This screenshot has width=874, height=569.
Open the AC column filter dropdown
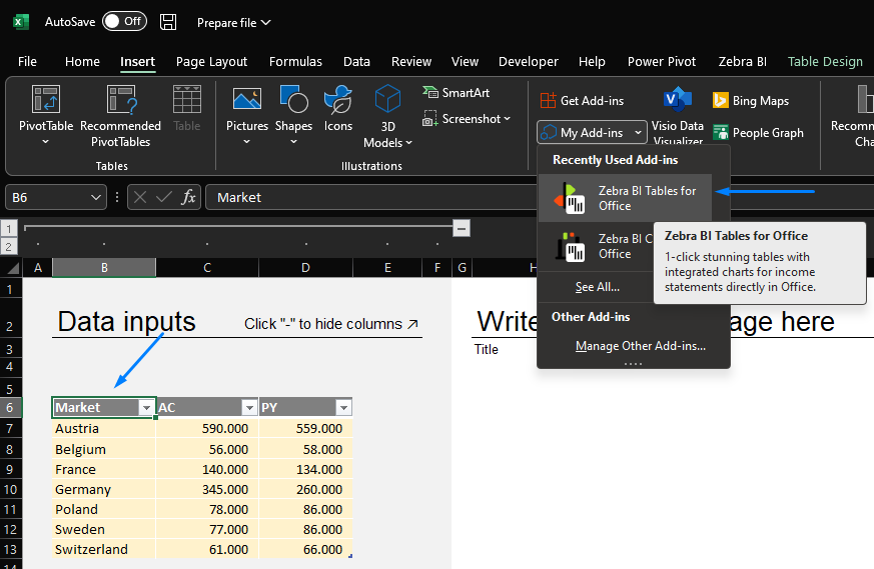coord(250,408)
